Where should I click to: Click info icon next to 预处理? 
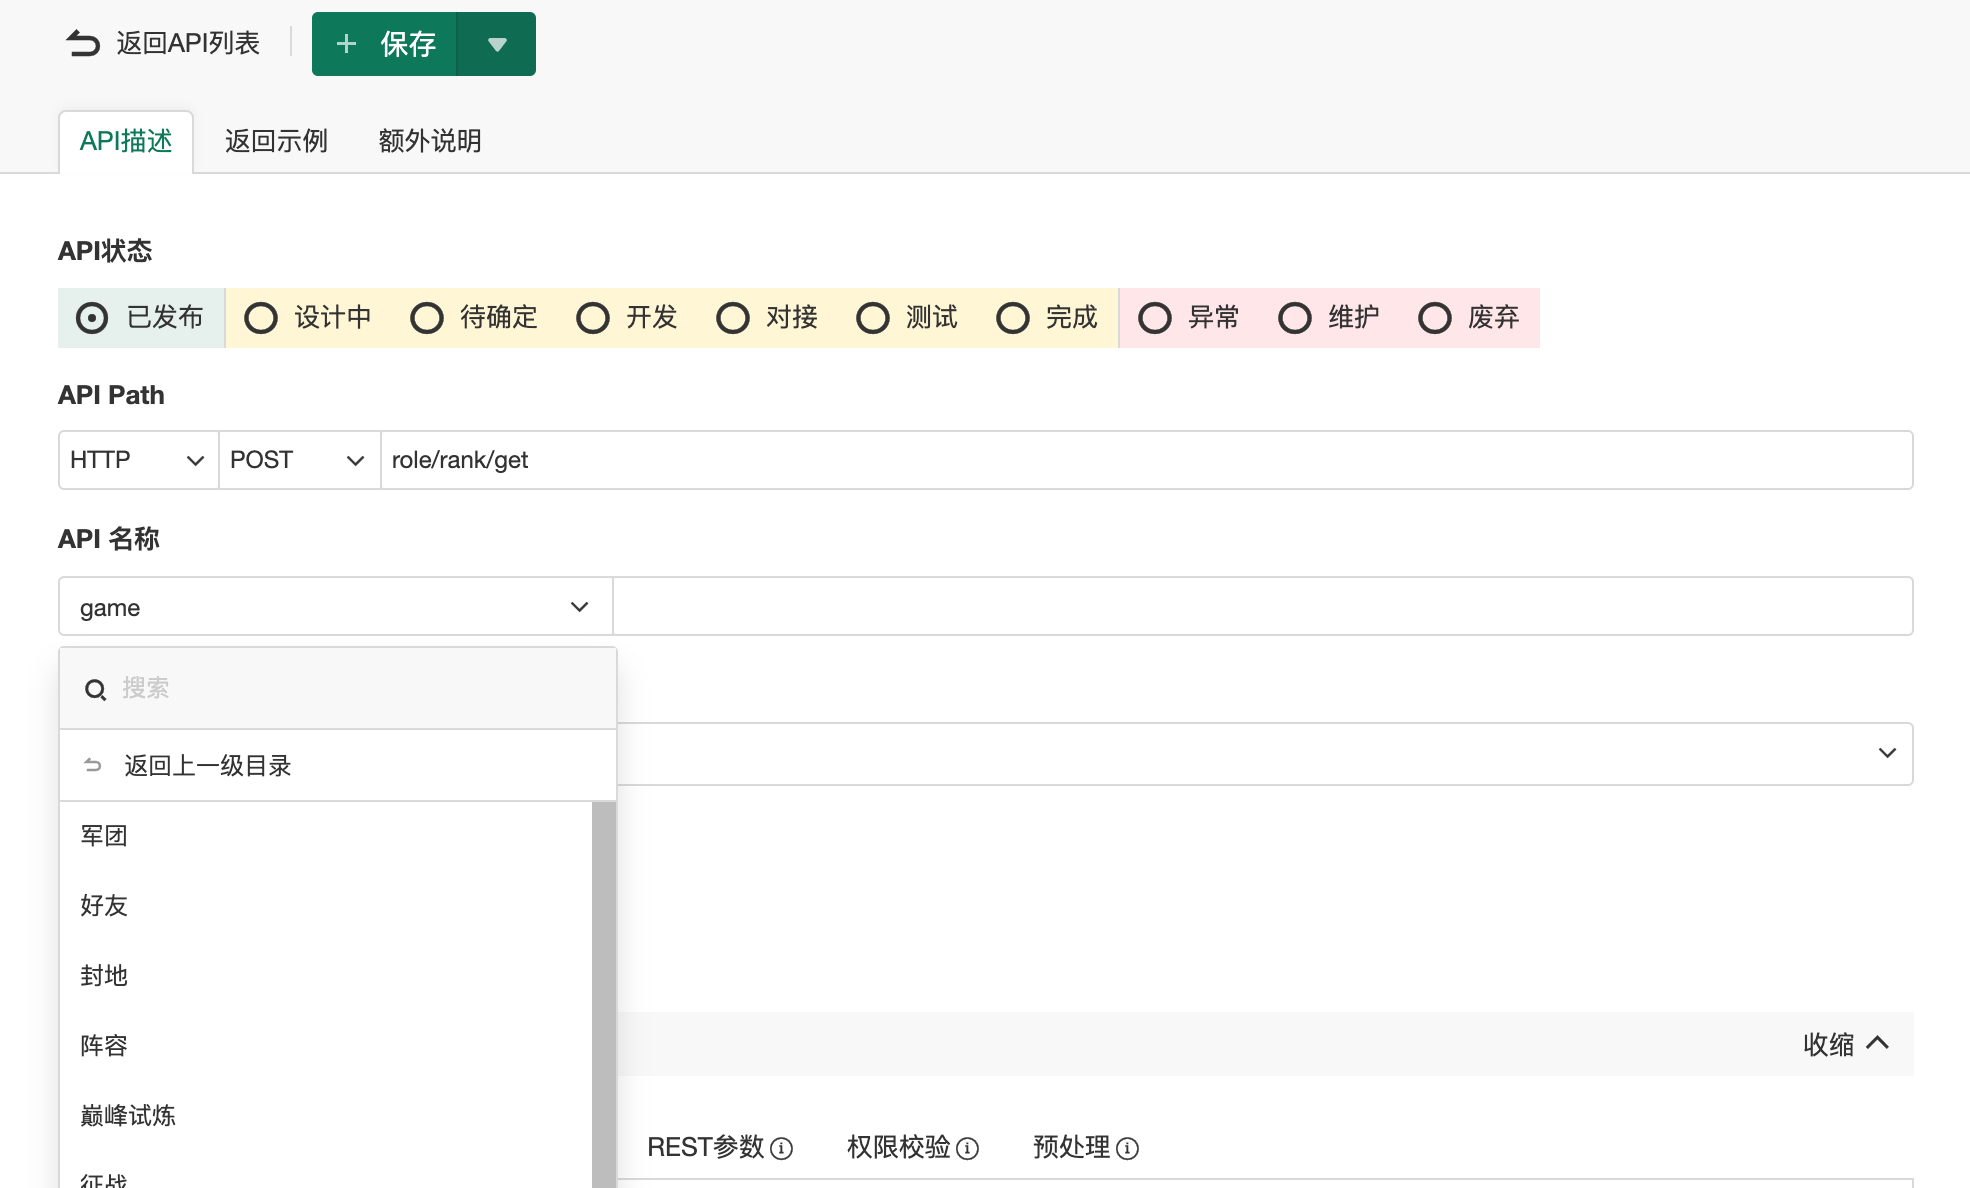[x=1127, y=1148]
